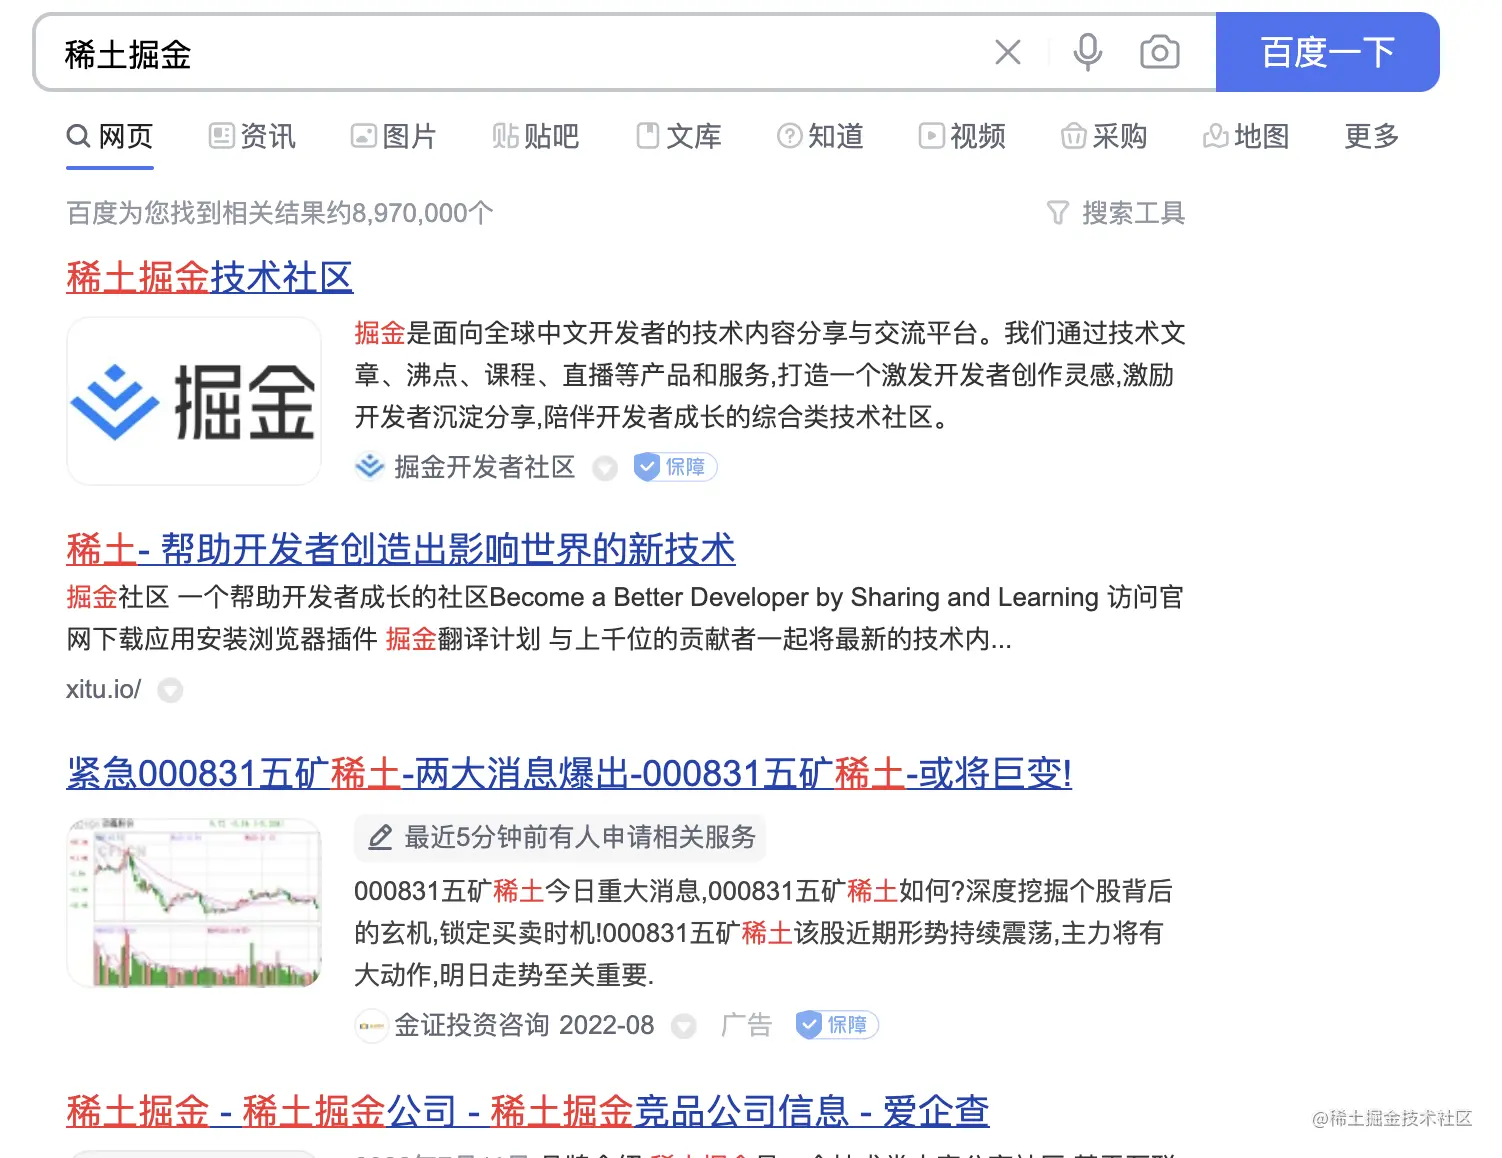Click the 广告 label
Image resolution: width=1502 pixels, height=1158 pixels.
pyautogui.click(x=746, y=1025)
